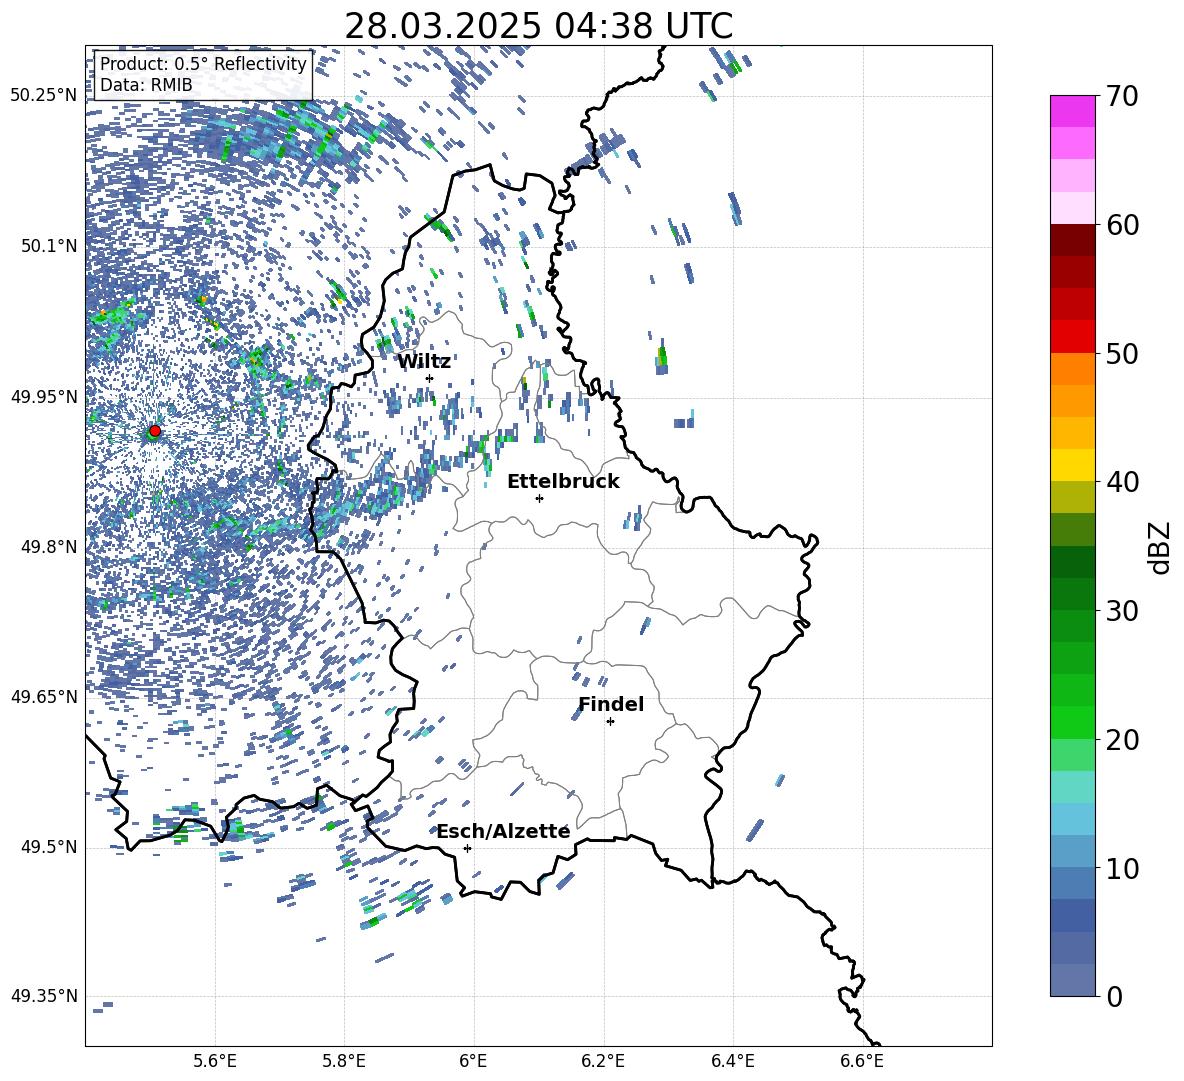1184x1081 pixels.
Task: Click the 5.8°E longitude label
Action: (x=344, y=1062)
